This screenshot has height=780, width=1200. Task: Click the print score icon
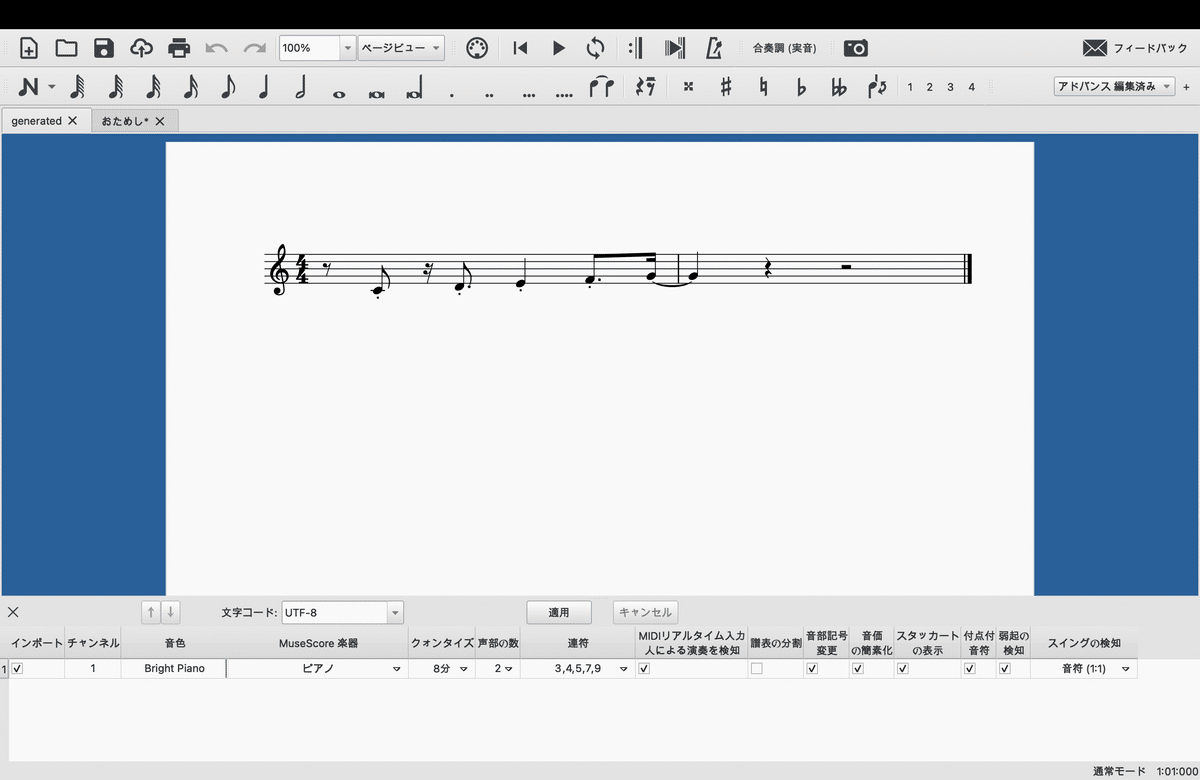coord(178,47)
